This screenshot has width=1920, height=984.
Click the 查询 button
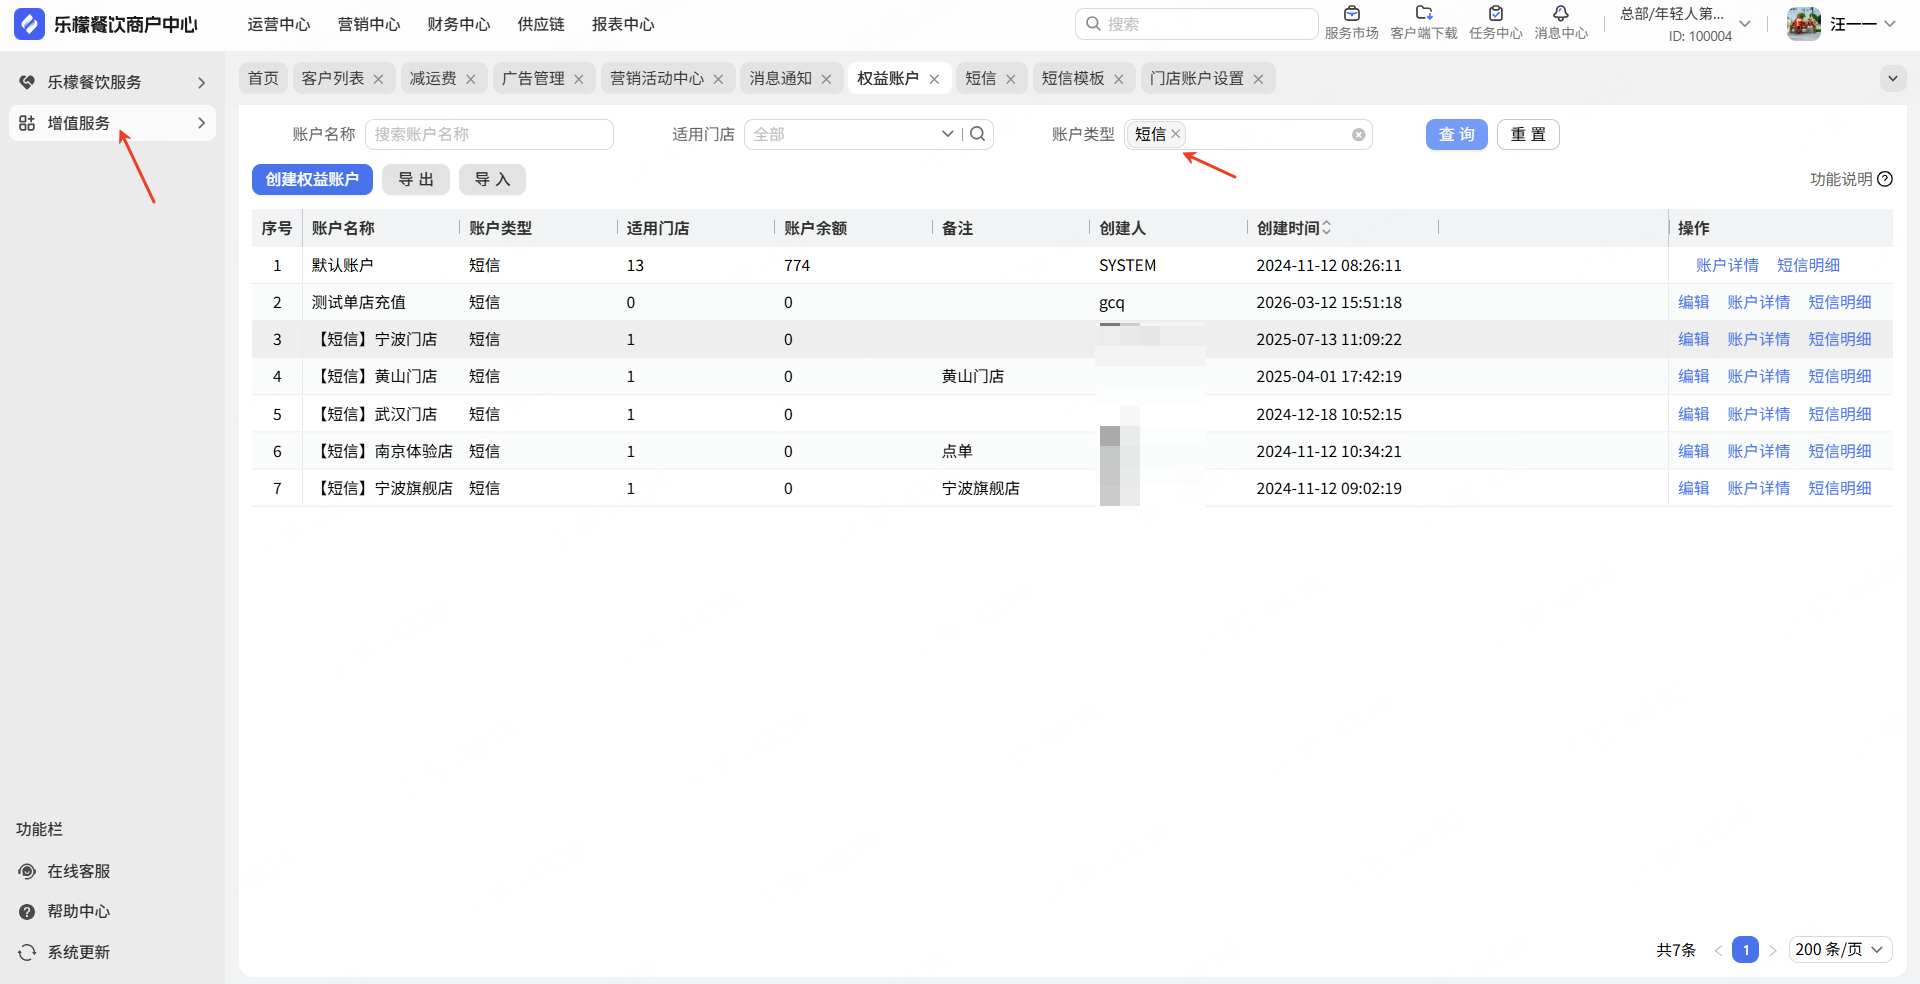(x=1457, y=134)
